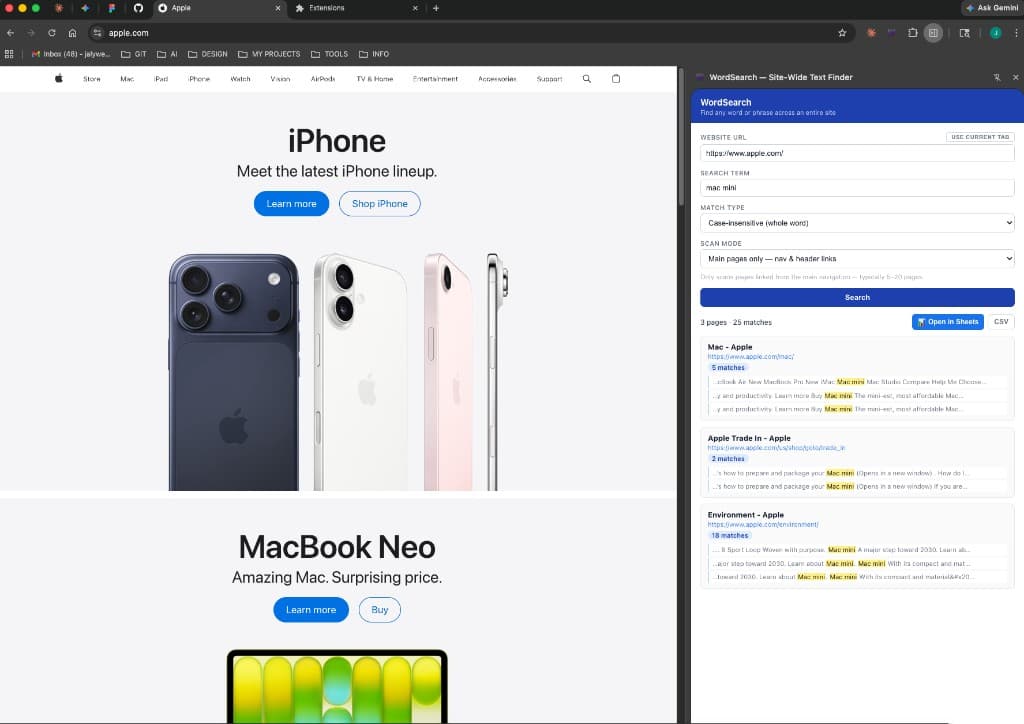Open Ask Gemini in the title bar

(991, 8)
